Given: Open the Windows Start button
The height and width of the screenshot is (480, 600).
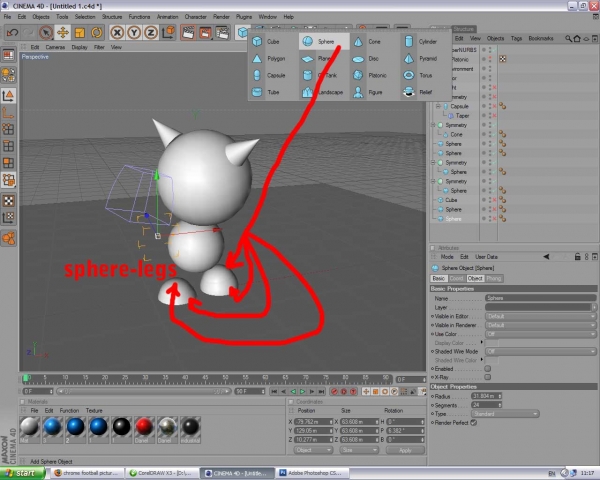Looking at the screenshot, I should (23, 473).
